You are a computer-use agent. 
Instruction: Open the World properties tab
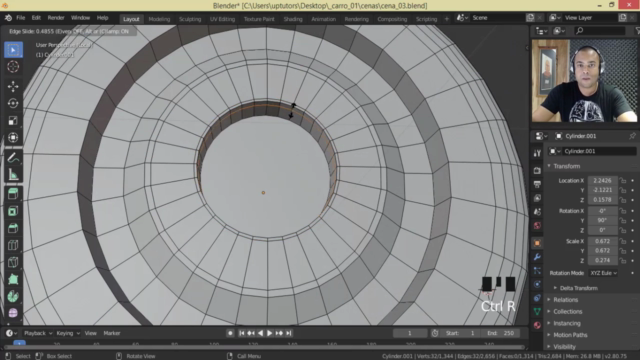pos(537,226)
